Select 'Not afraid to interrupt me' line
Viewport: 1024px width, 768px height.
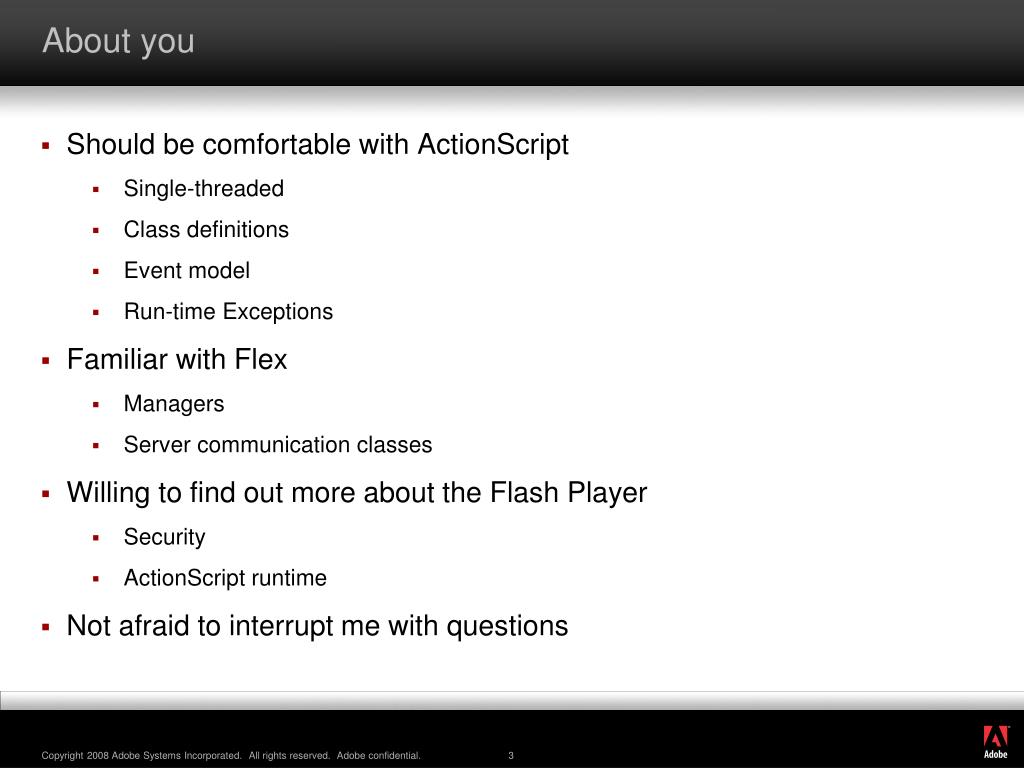317,626
